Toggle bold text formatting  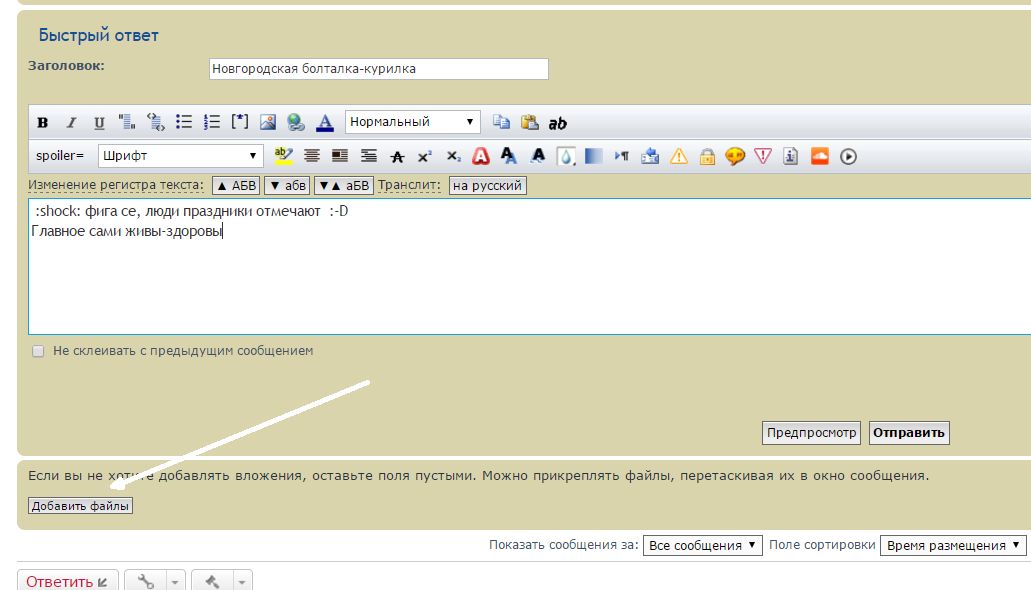point(43,123)
